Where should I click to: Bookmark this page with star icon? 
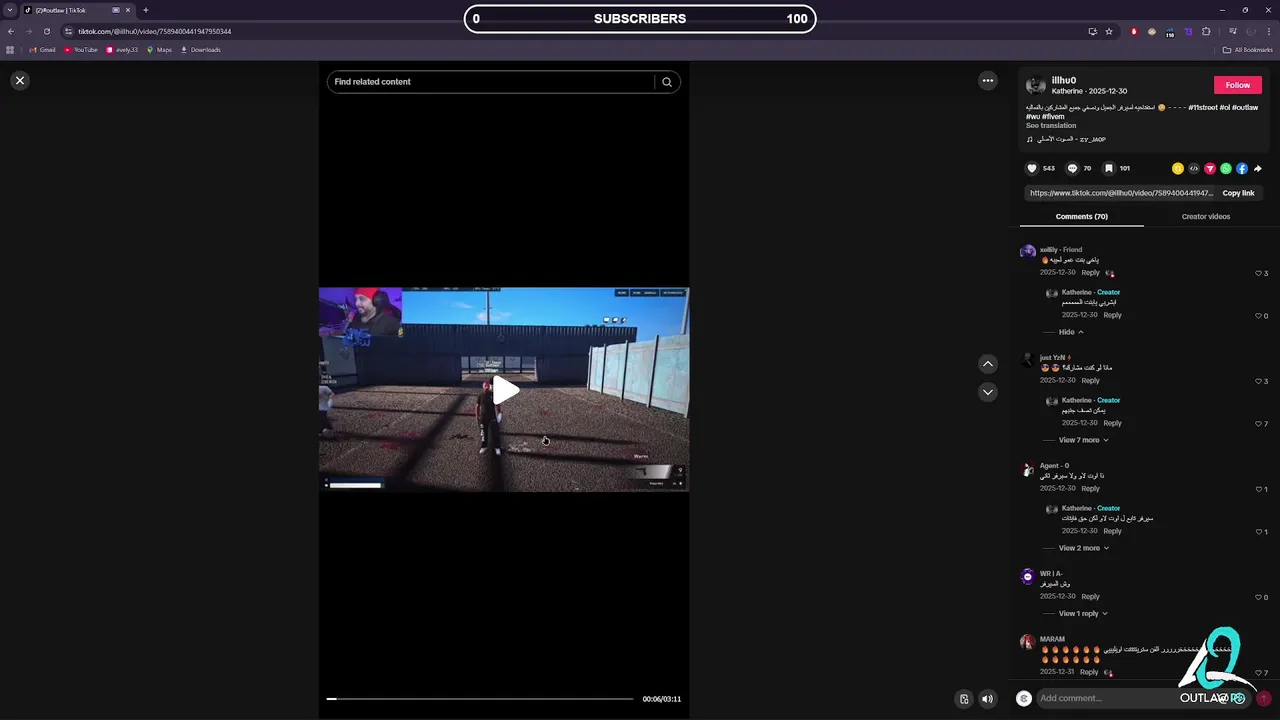coord(1109,31)
